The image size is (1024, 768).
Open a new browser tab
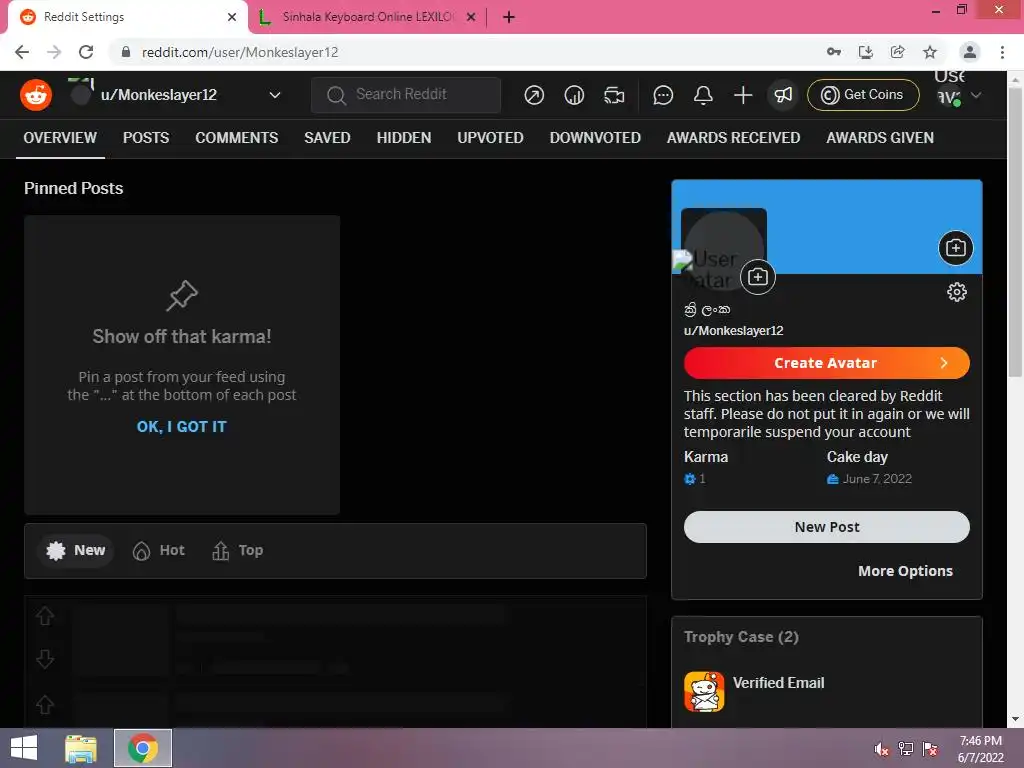509,17
